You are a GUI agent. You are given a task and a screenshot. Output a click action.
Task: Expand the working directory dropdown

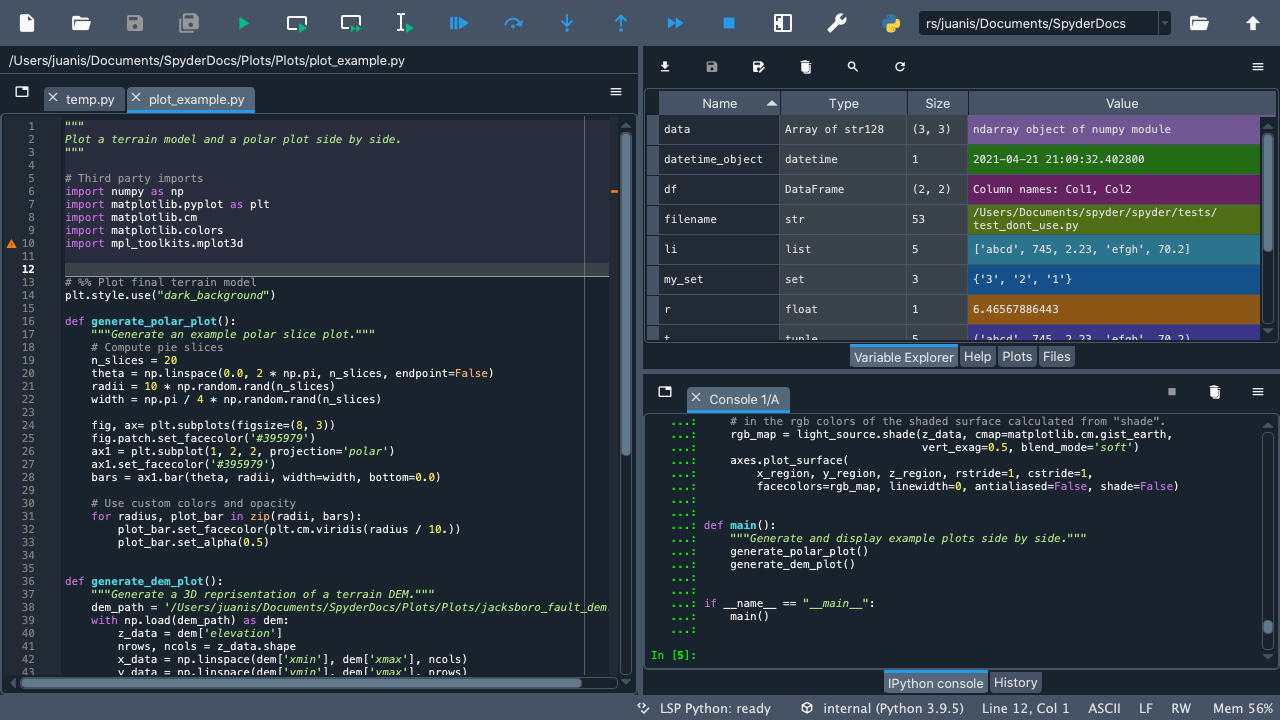(1165, 23)
